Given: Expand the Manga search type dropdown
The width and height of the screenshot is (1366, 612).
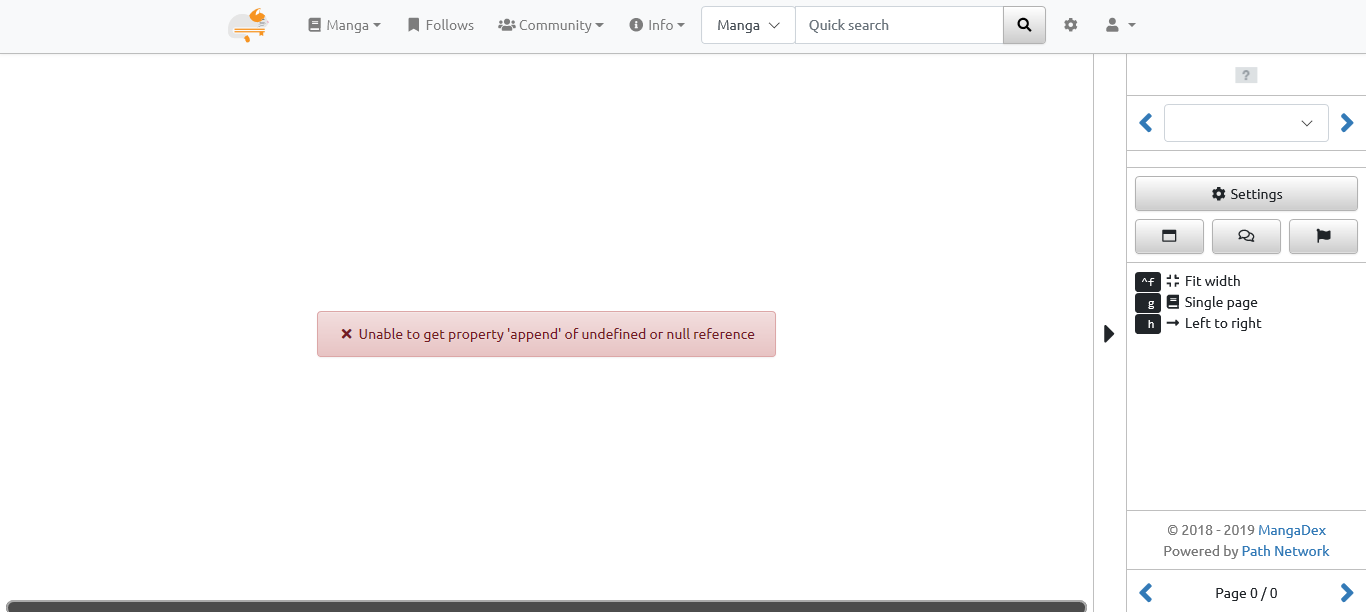Looking at the screenshot, I should pos(748,25).
